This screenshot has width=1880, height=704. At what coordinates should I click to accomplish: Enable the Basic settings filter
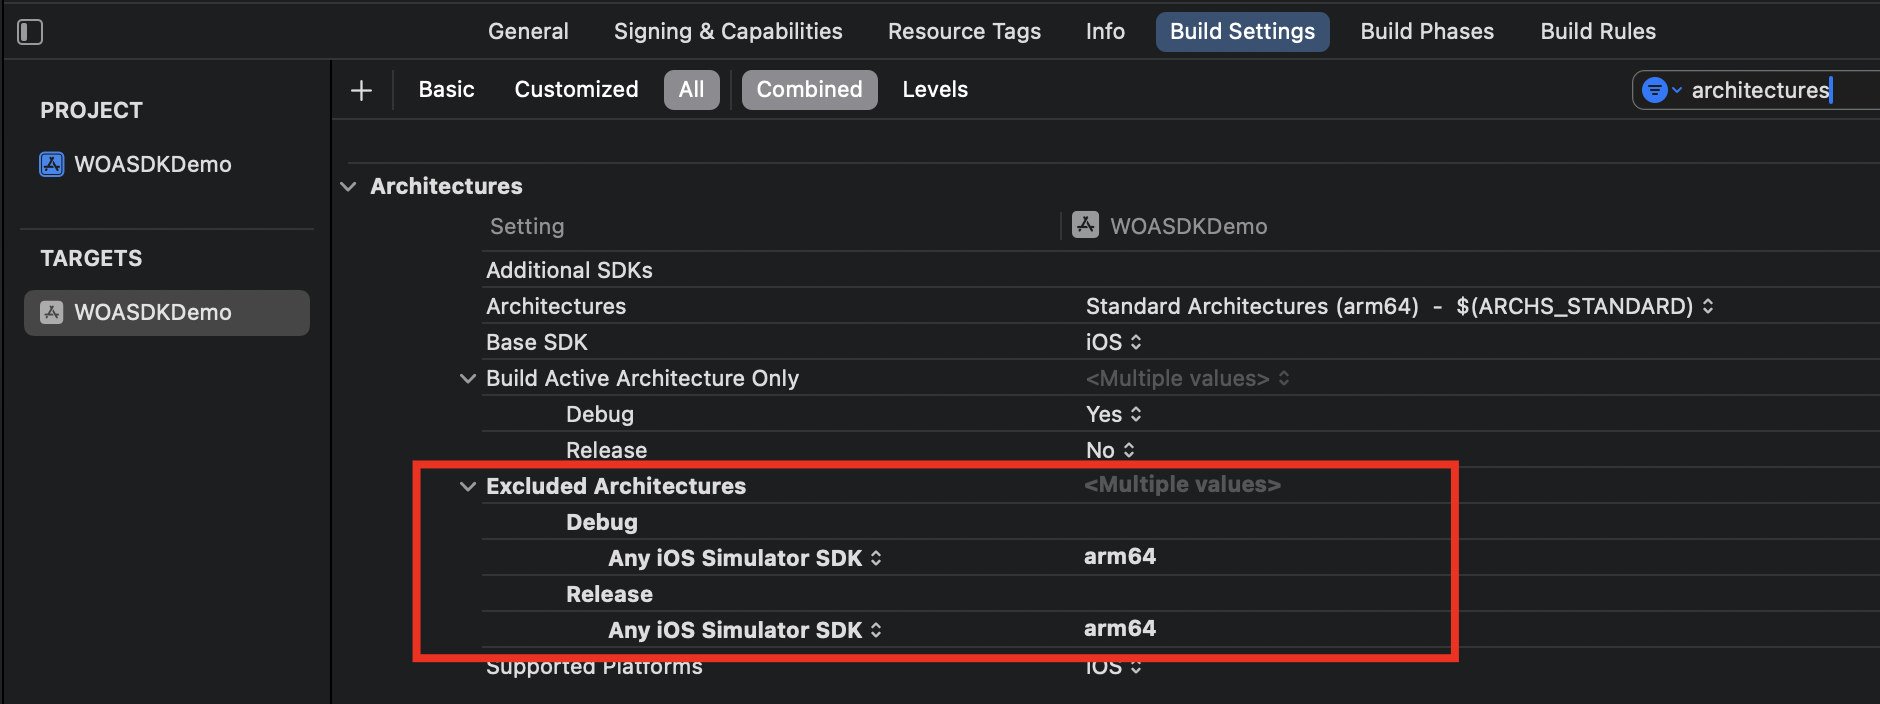tap(446, 90)
